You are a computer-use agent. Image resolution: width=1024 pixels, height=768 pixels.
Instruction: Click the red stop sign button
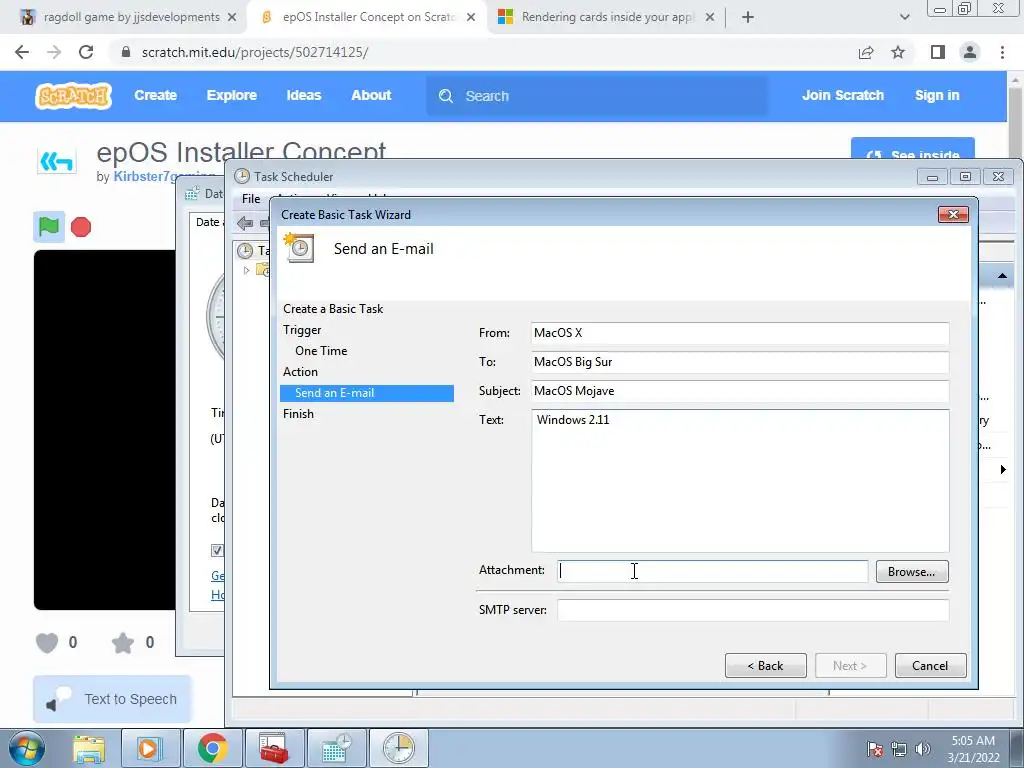(81, 227)
